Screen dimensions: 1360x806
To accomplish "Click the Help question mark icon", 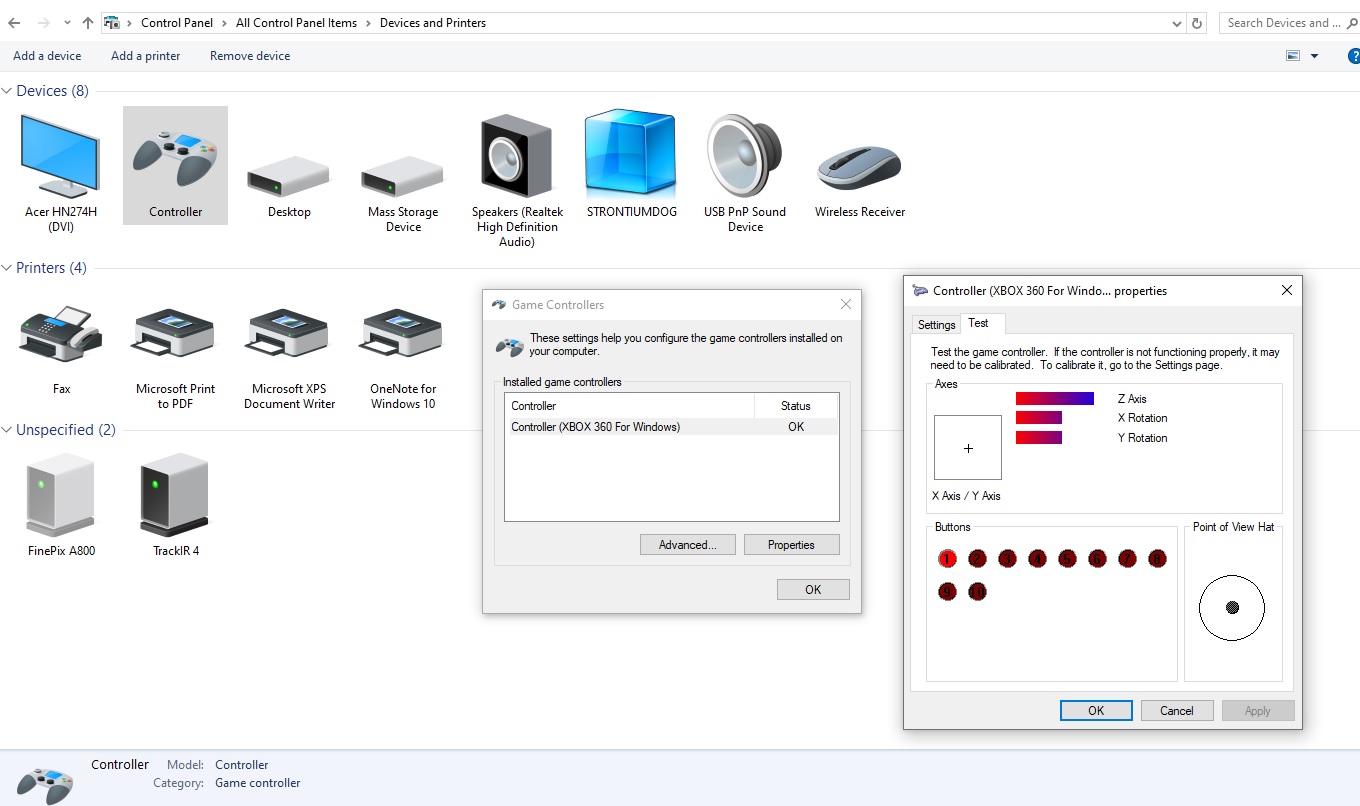I will (1353, 56).
